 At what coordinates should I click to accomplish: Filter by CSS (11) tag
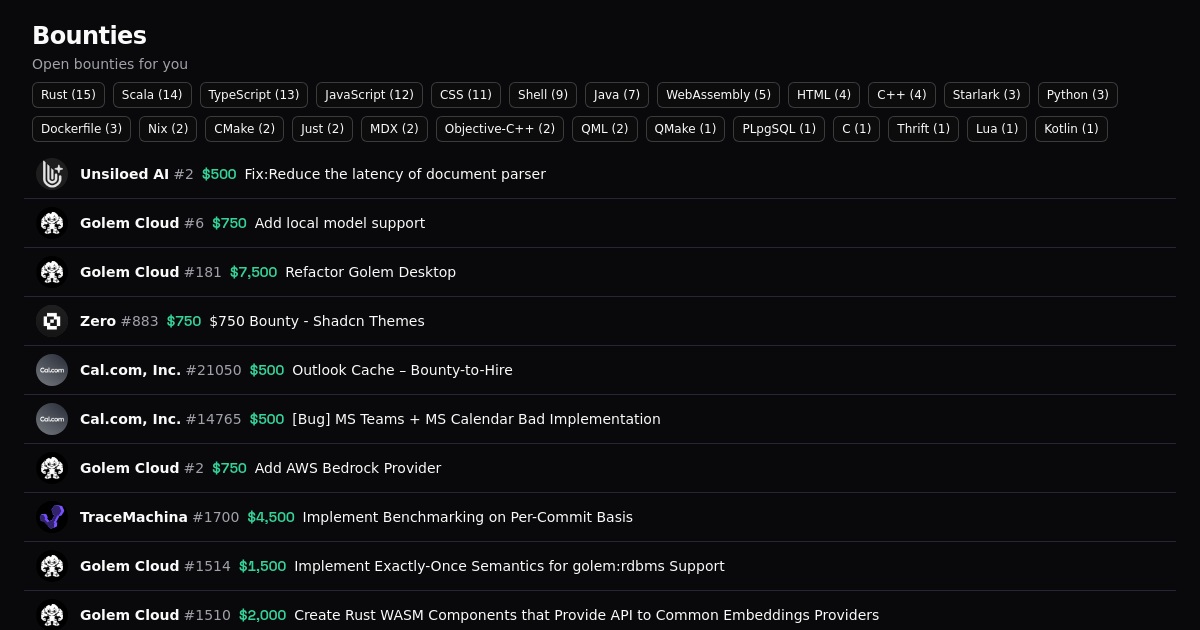[466, 95]
